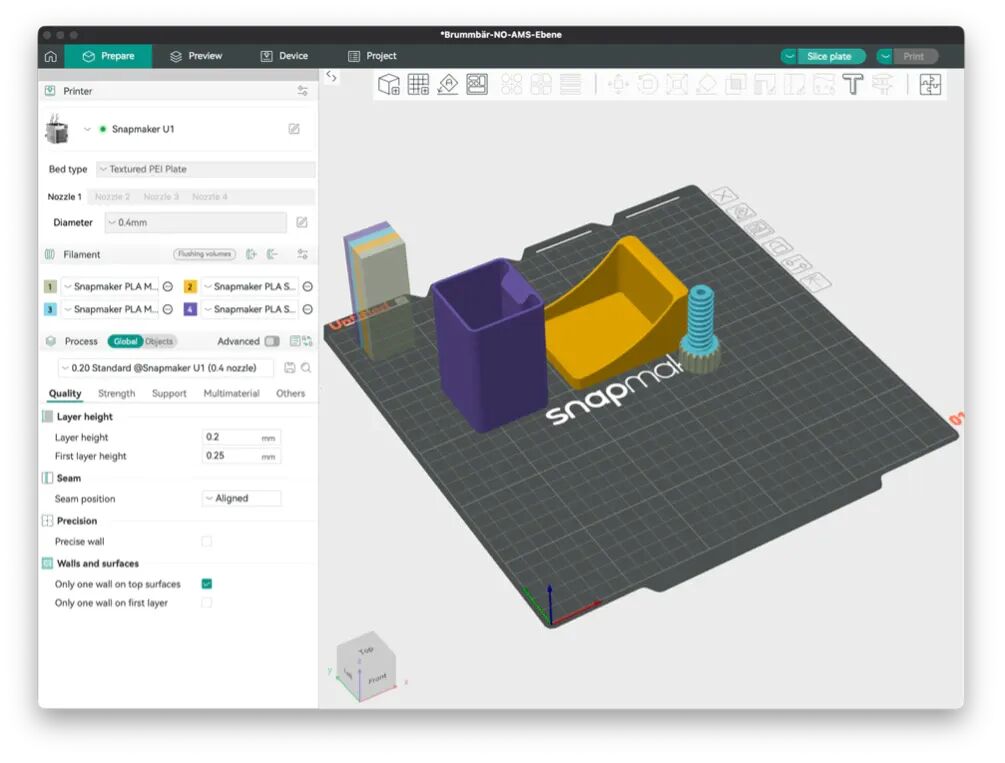Screen dimensions: 1005x763
Task: Switch to the Device tab
Action: point(284,56)
